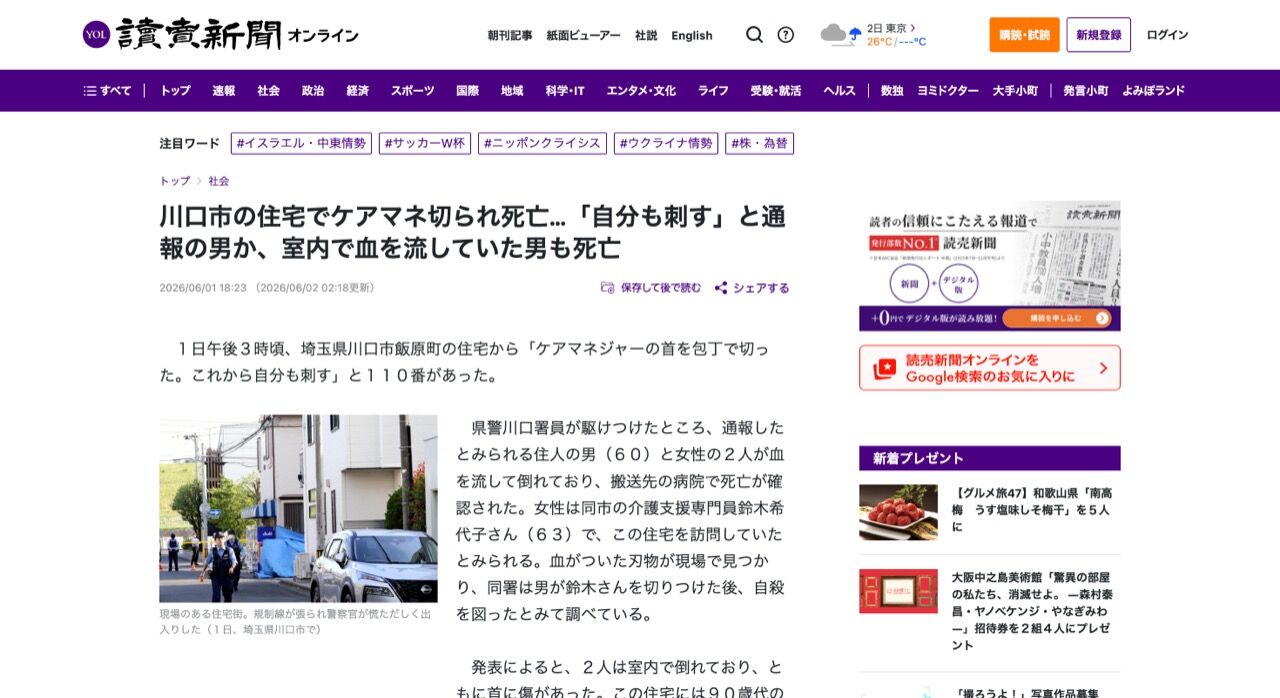Open the すべて hamburger menu

107,91
